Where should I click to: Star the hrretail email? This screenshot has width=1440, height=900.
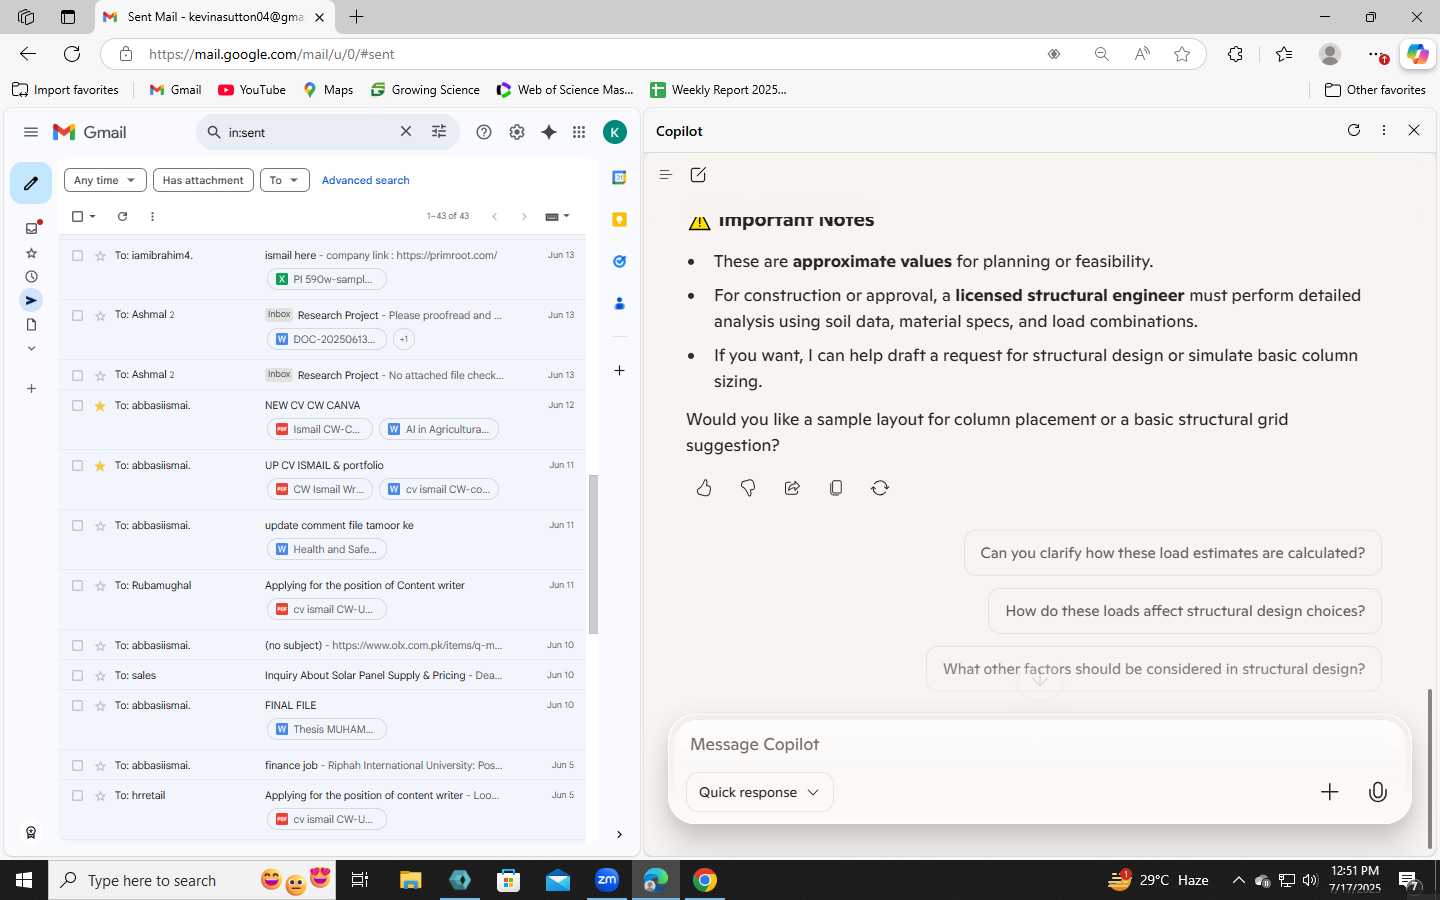click(x=100, y=795)
